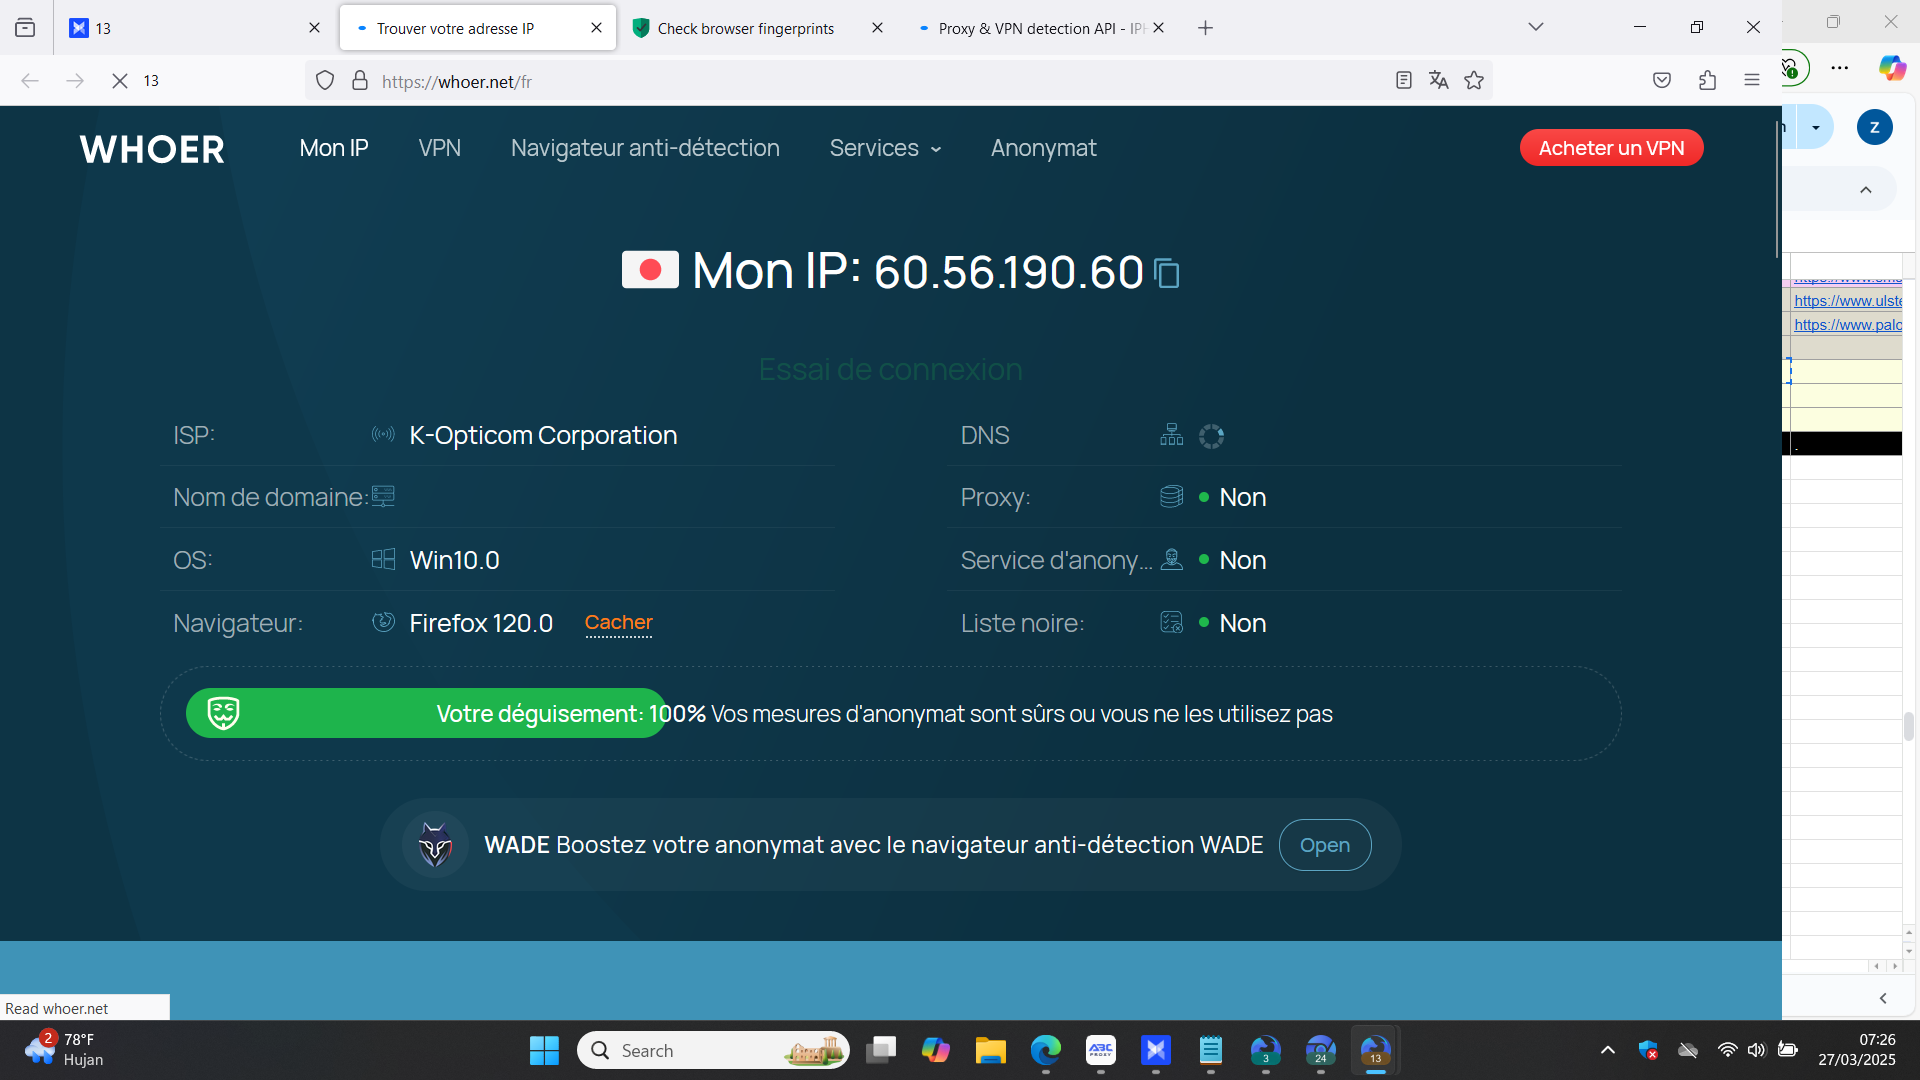This screenshot has height=1080, width=1920.
Task: Expand the Services dropdown menu
Action: click(x=885, y=148)
